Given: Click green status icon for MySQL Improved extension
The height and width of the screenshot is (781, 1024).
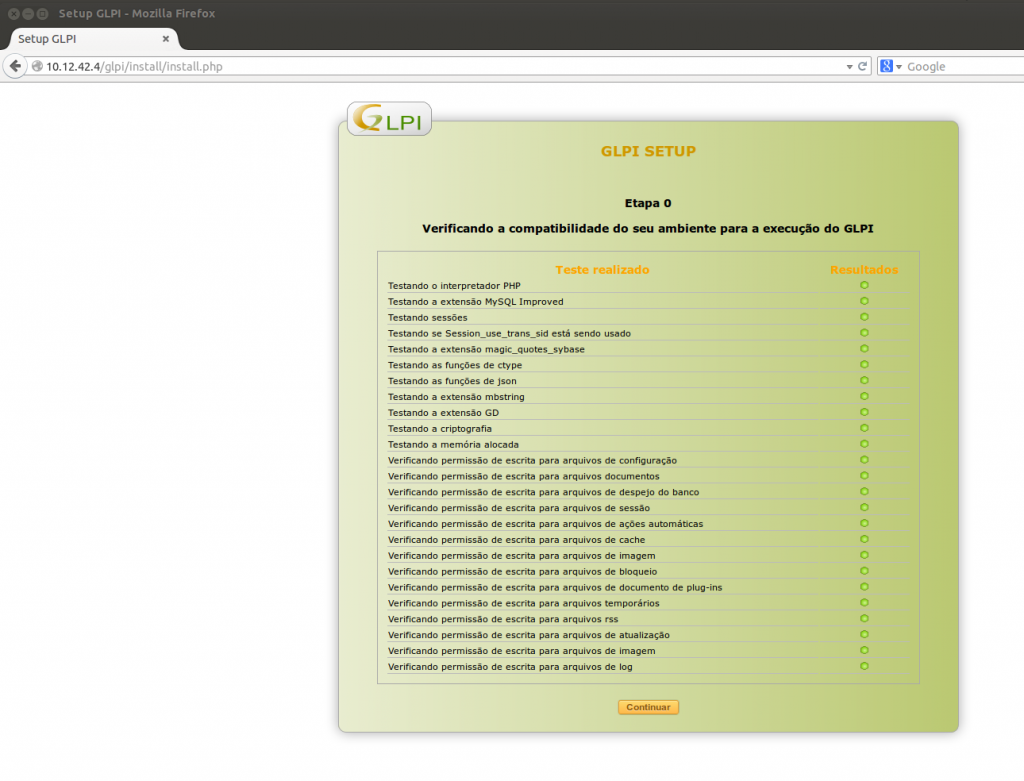Looking at the screenshot, I should pos(864,301).
